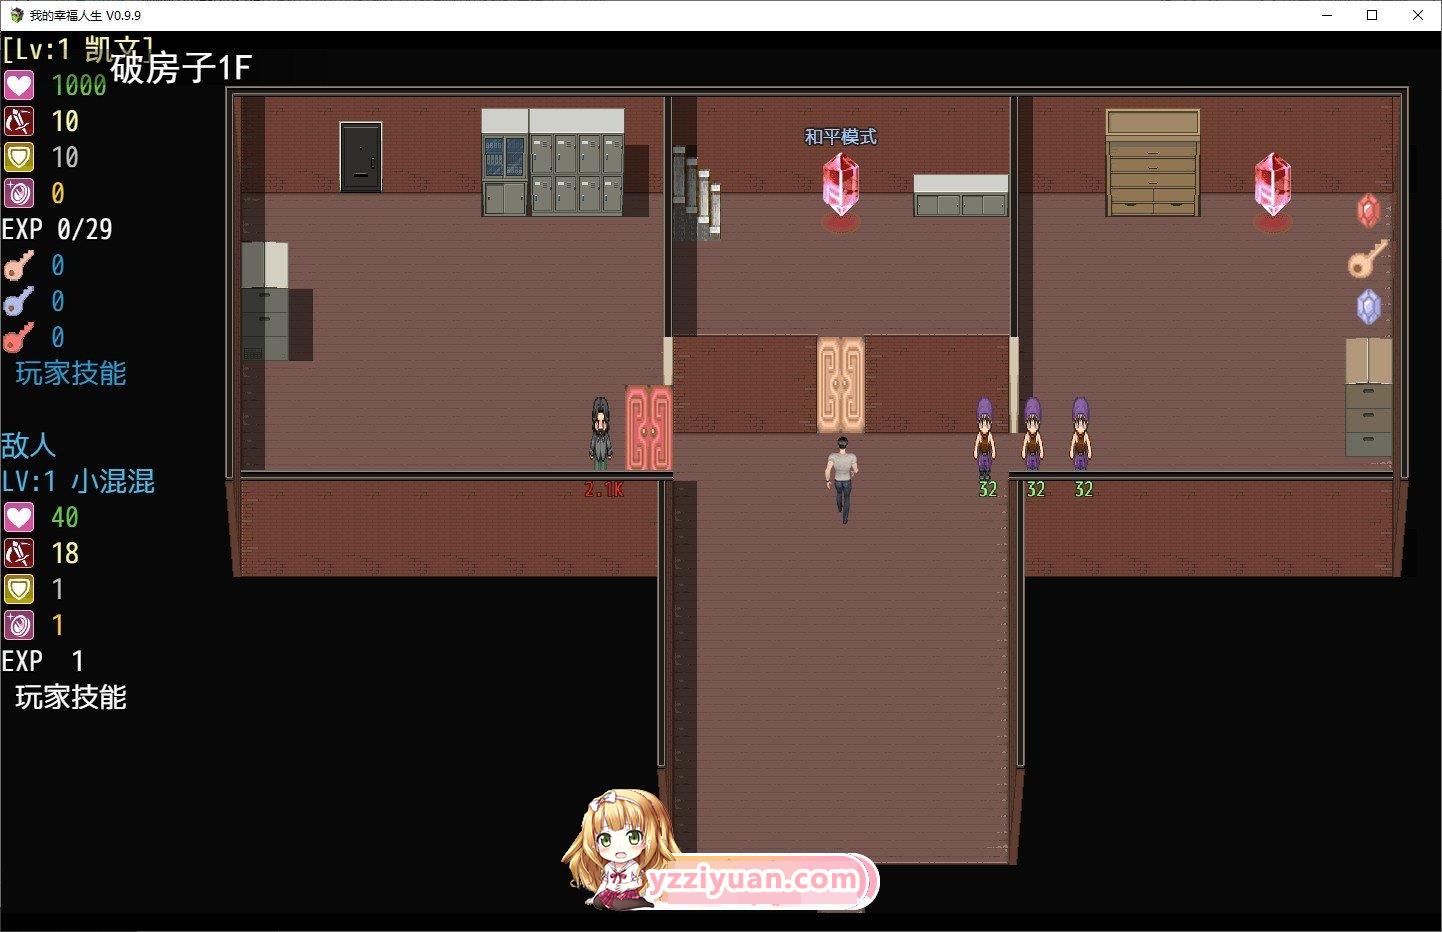The image size is (1442, 932).
Task: Click the pink crystal in the right room
Action: pos(1273,188)
